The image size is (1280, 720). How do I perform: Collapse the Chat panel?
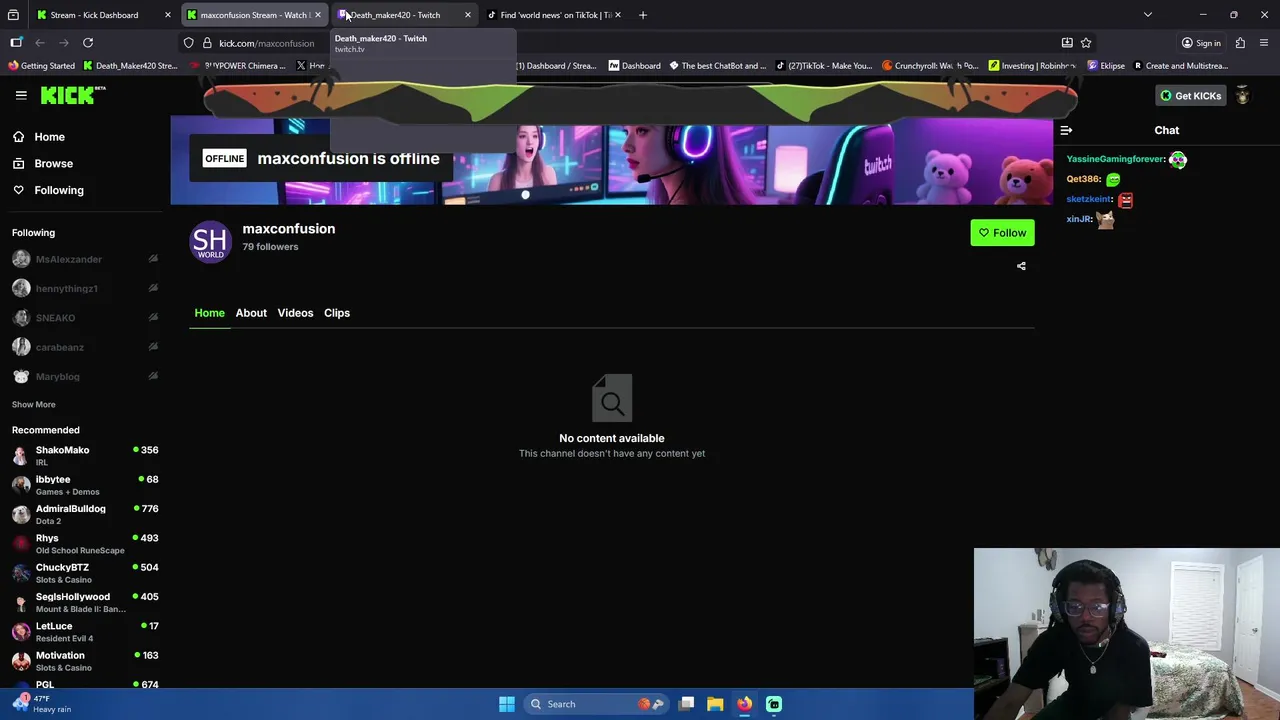[1066, 130]
